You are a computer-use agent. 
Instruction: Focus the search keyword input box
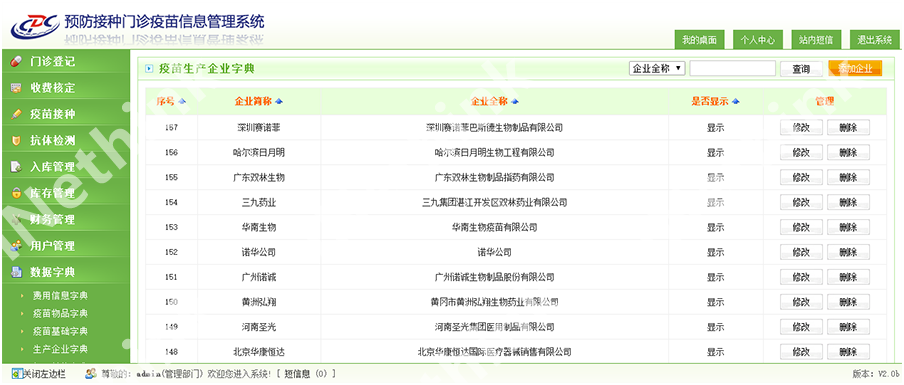point(732,69)
